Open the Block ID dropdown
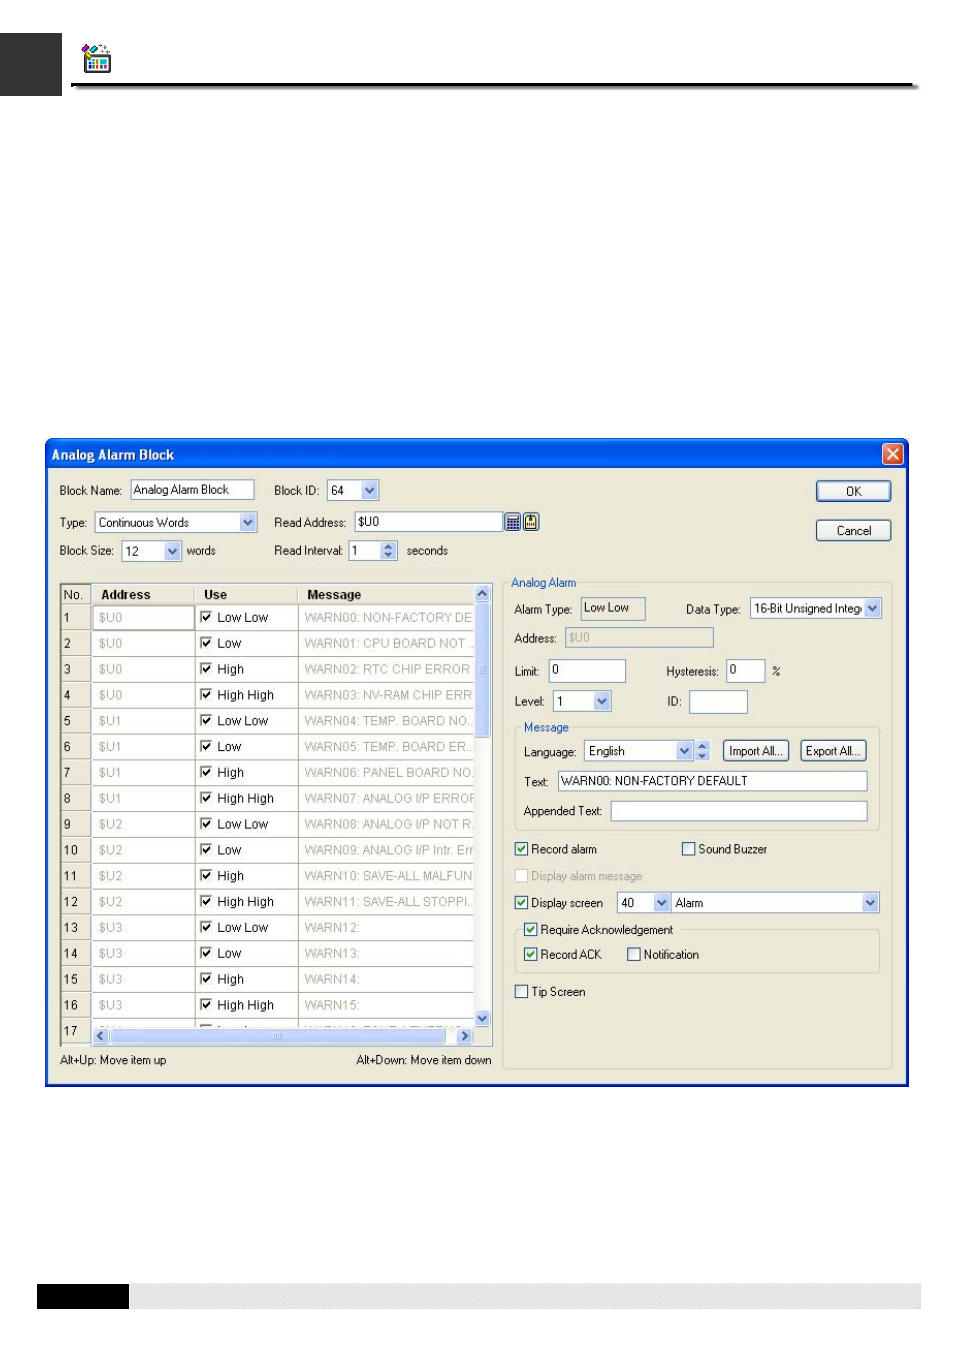The height and width of the screenshot is (1350, 954). coord(370,491)
